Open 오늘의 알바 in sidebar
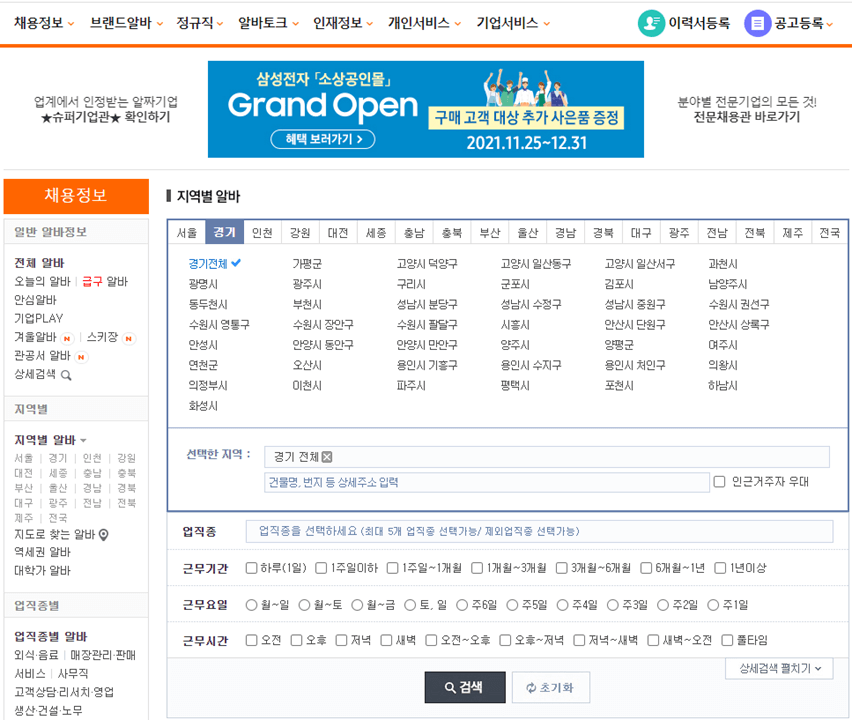852x720 pixels. pos(42,281)
